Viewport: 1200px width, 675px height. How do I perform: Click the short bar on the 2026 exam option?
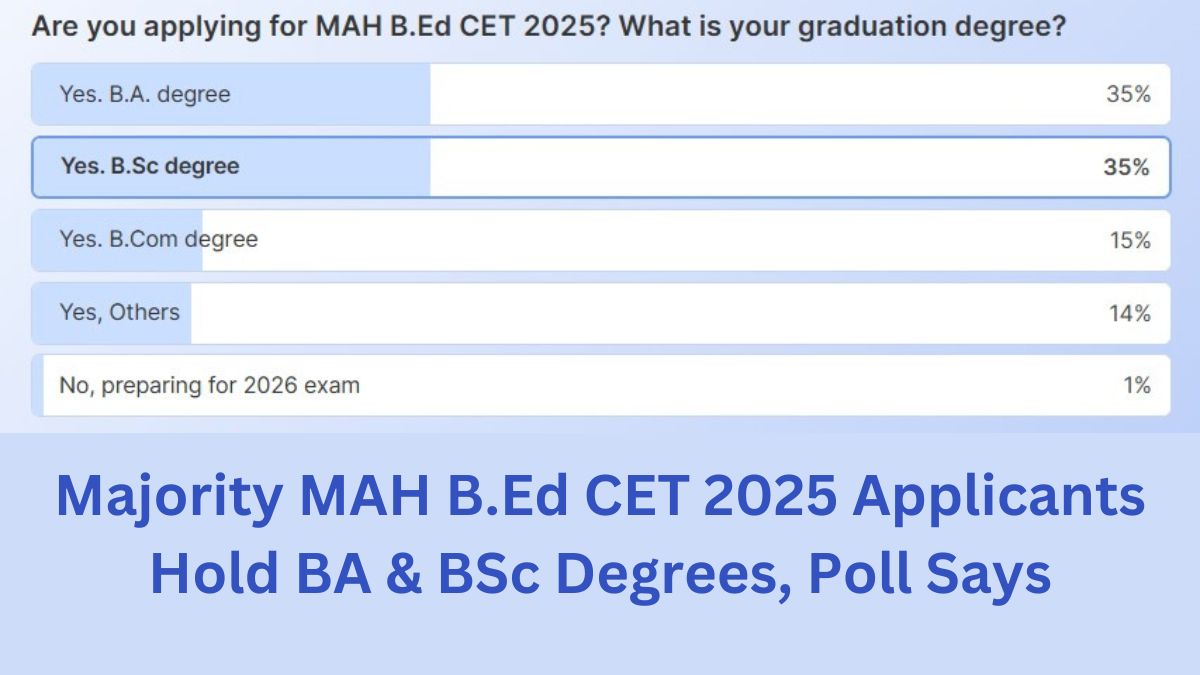(x=41, y=385)
